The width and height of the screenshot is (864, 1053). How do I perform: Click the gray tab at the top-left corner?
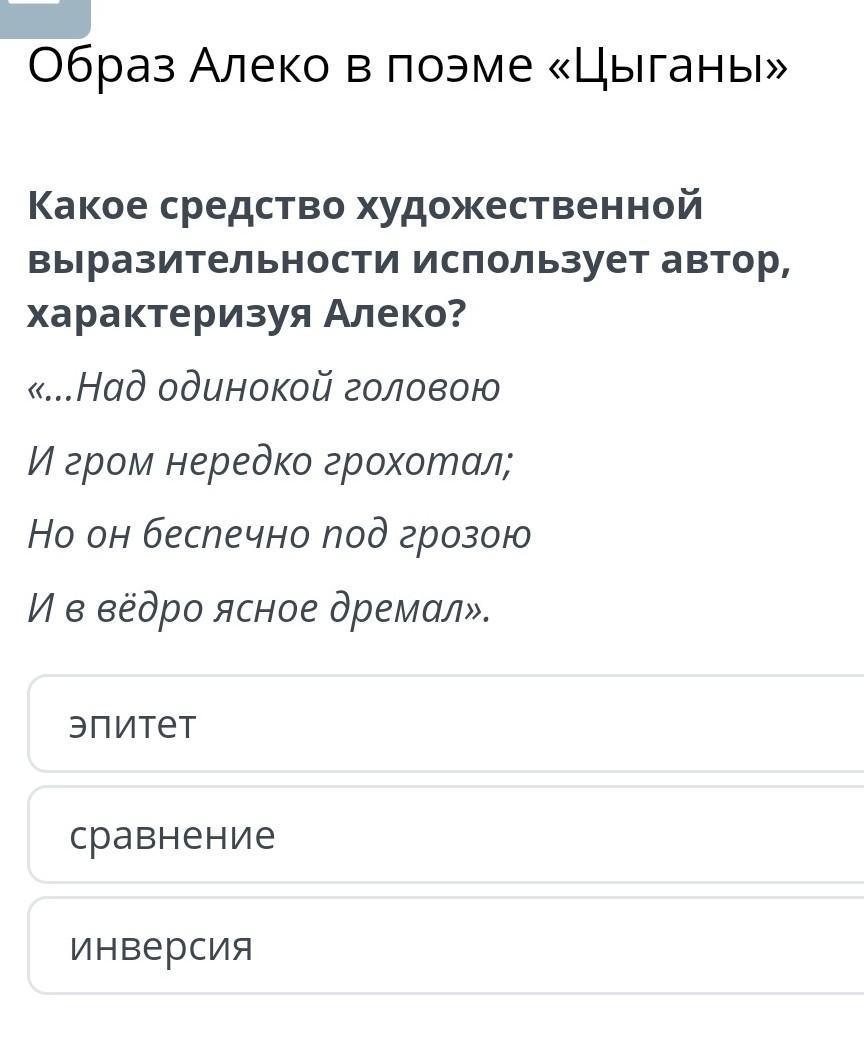(45, 18)
